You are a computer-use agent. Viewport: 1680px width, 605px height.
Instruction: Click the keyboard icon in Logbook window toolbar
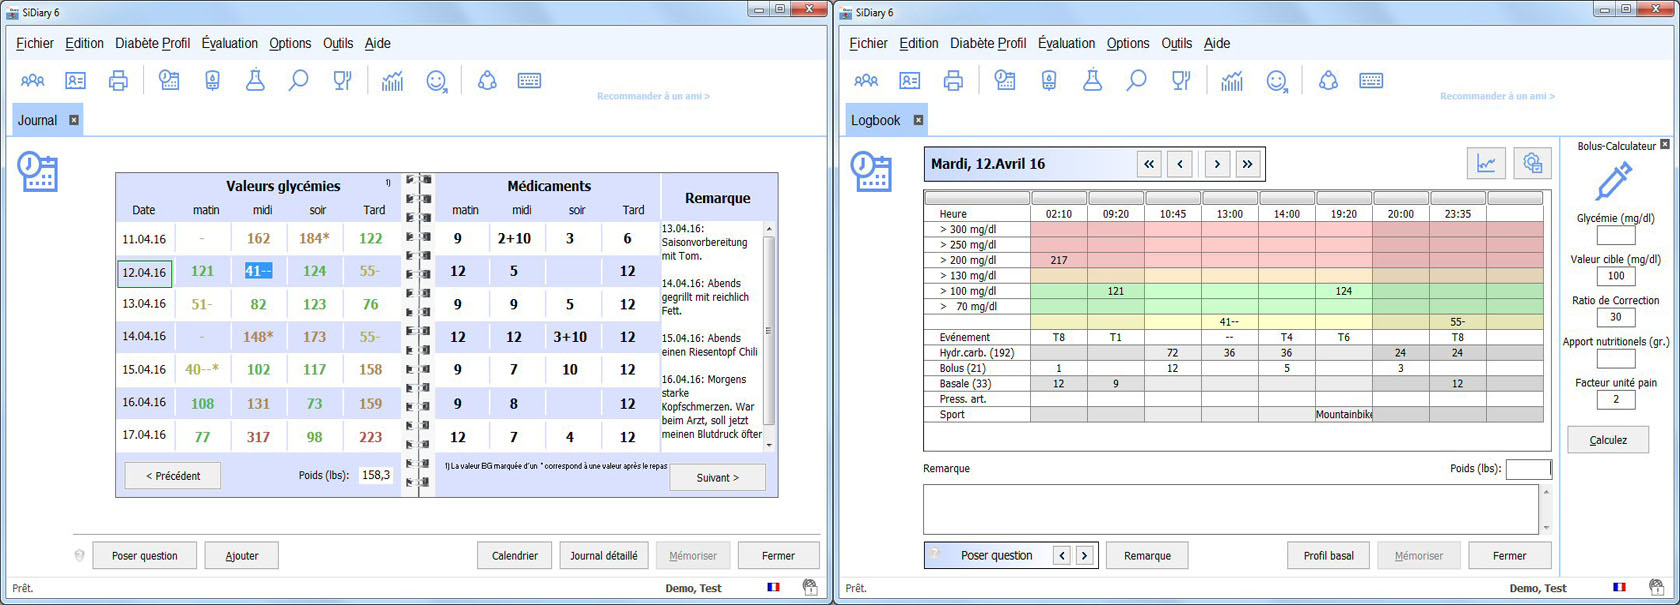click(1371, 81)
